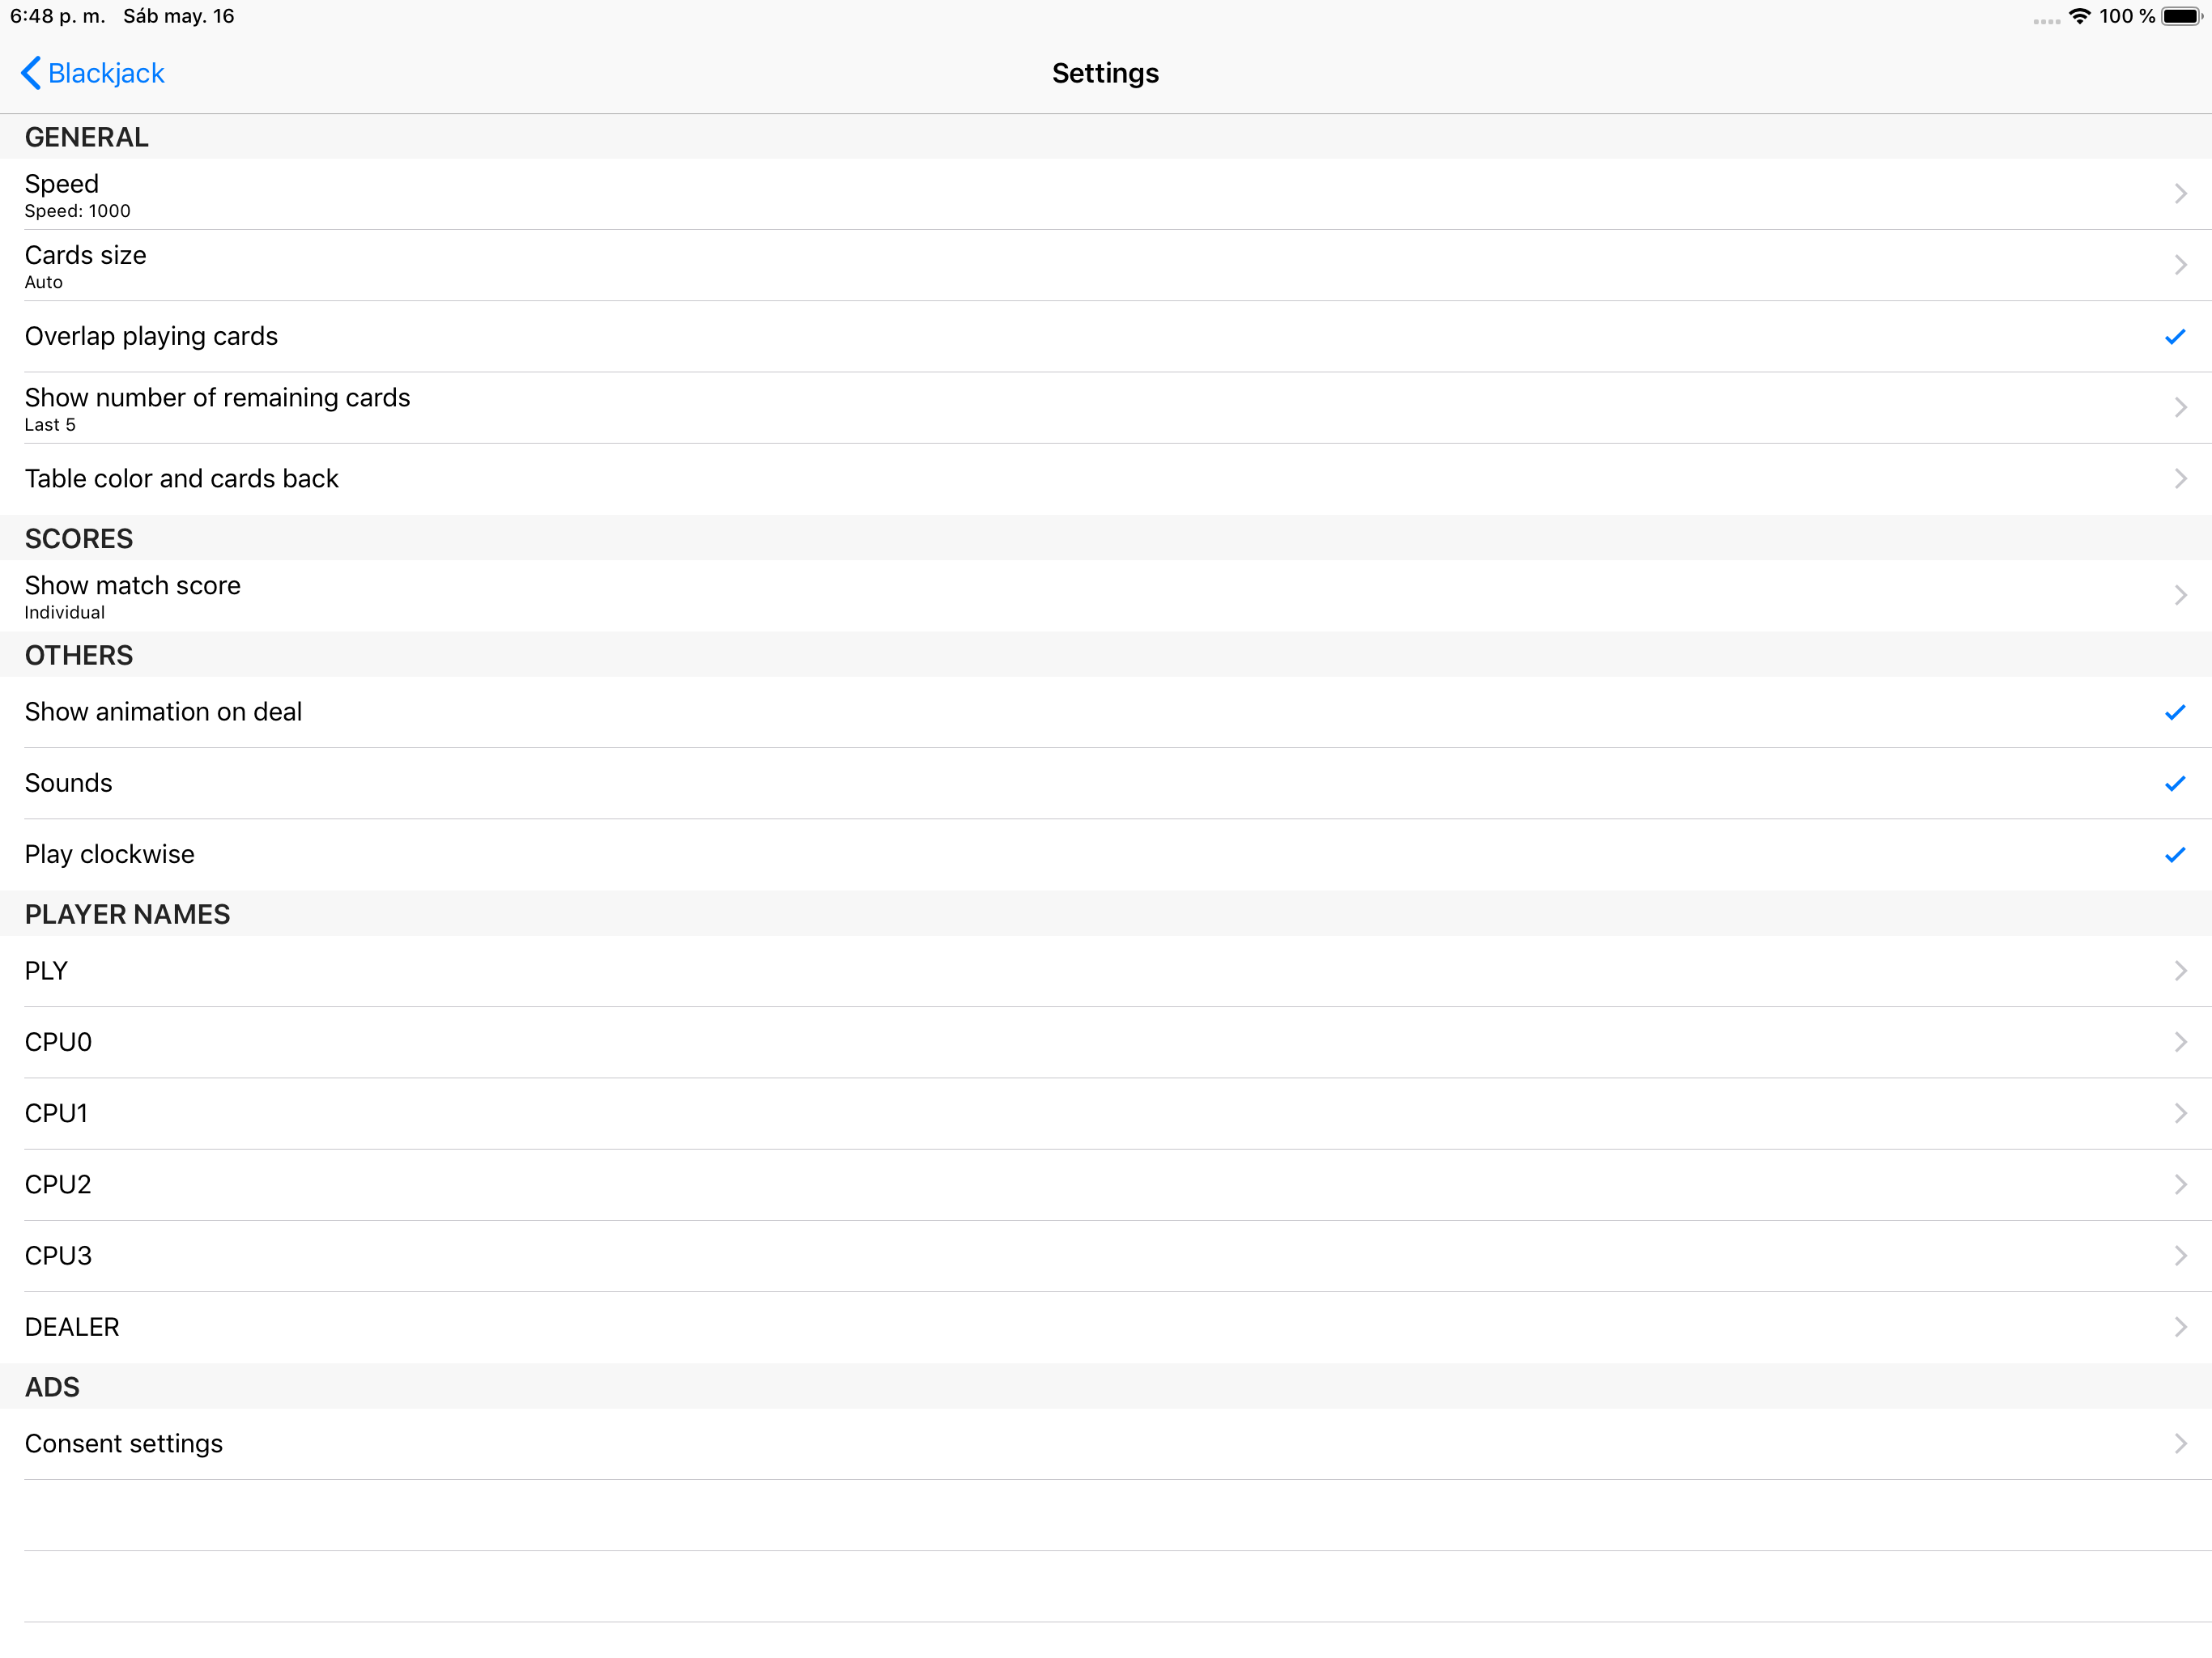Open Show match score options
This screenshot has height=1658, width=2212.
click(133, 595)
